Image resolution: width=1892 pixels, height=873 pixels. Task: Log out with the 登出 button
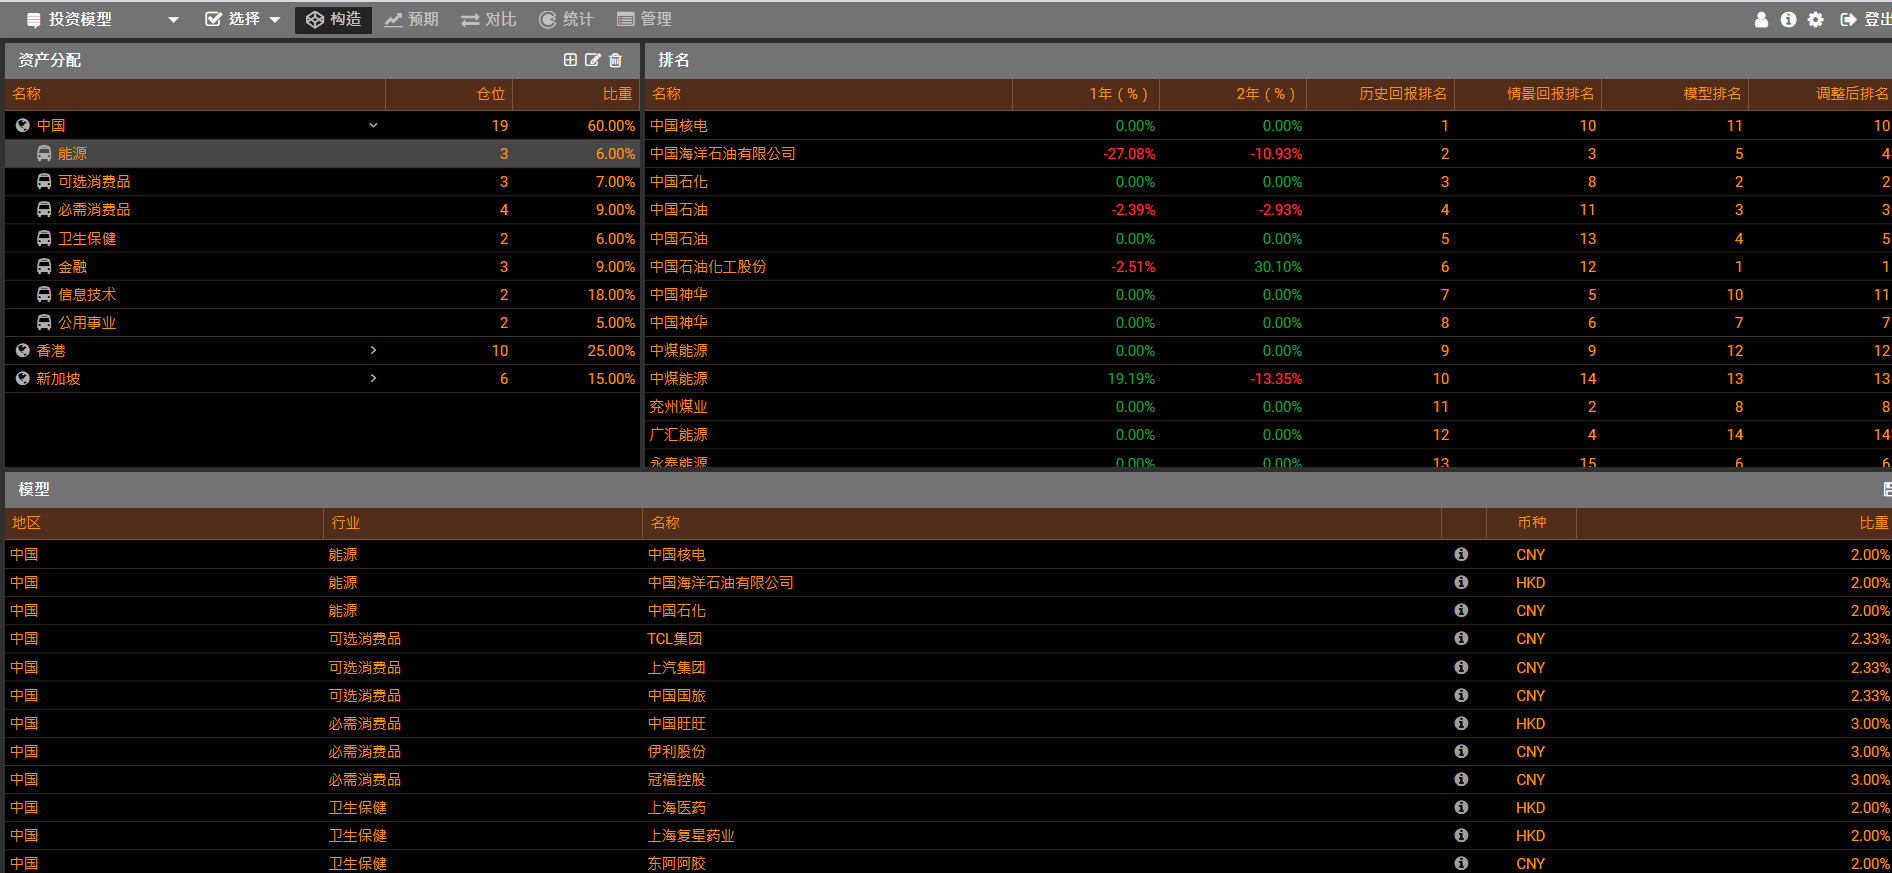point(1866,19)
